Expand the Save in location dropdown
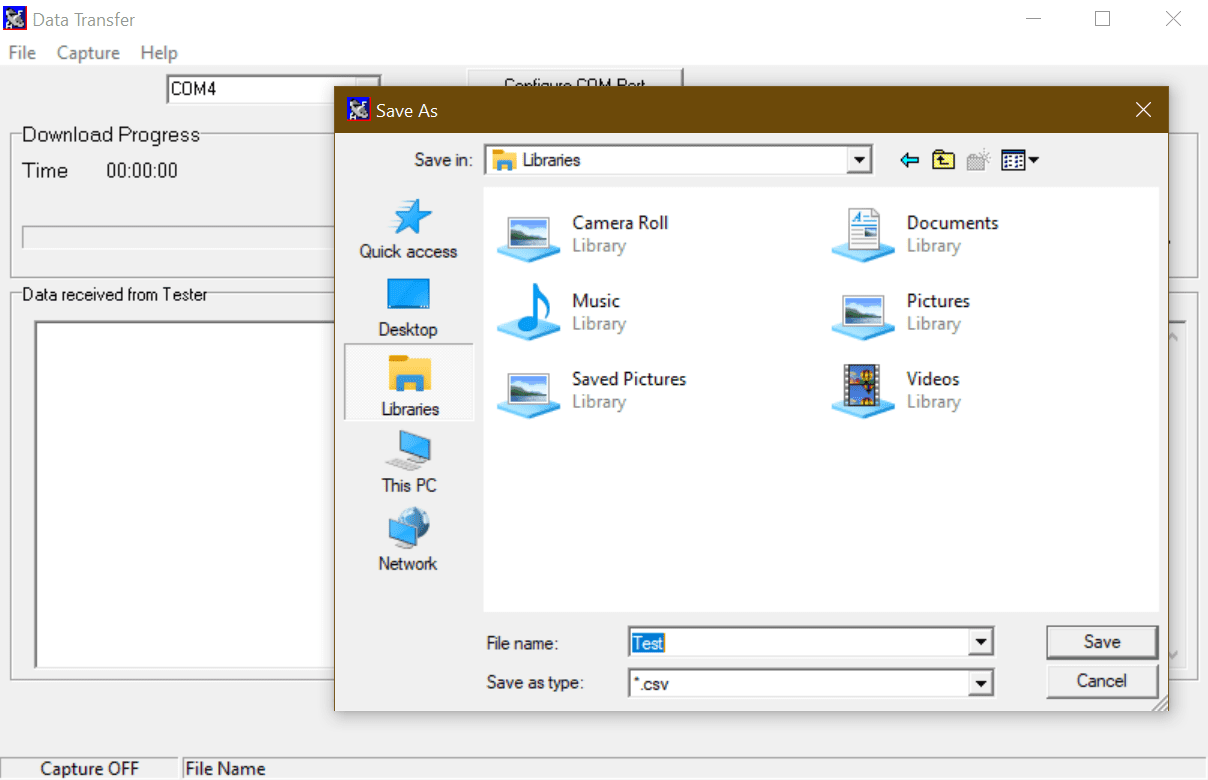 (x=858, y=160)
